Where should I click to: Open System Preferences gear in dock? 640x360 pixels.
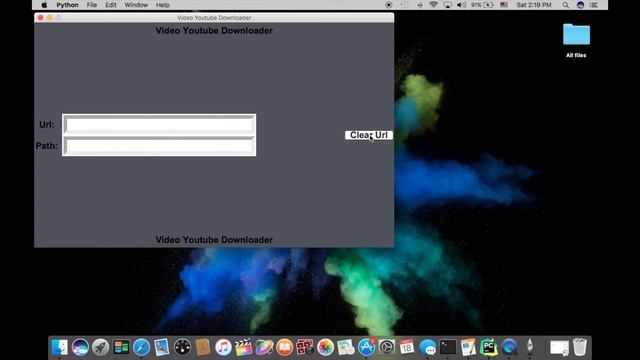click(x=387, y=347)
